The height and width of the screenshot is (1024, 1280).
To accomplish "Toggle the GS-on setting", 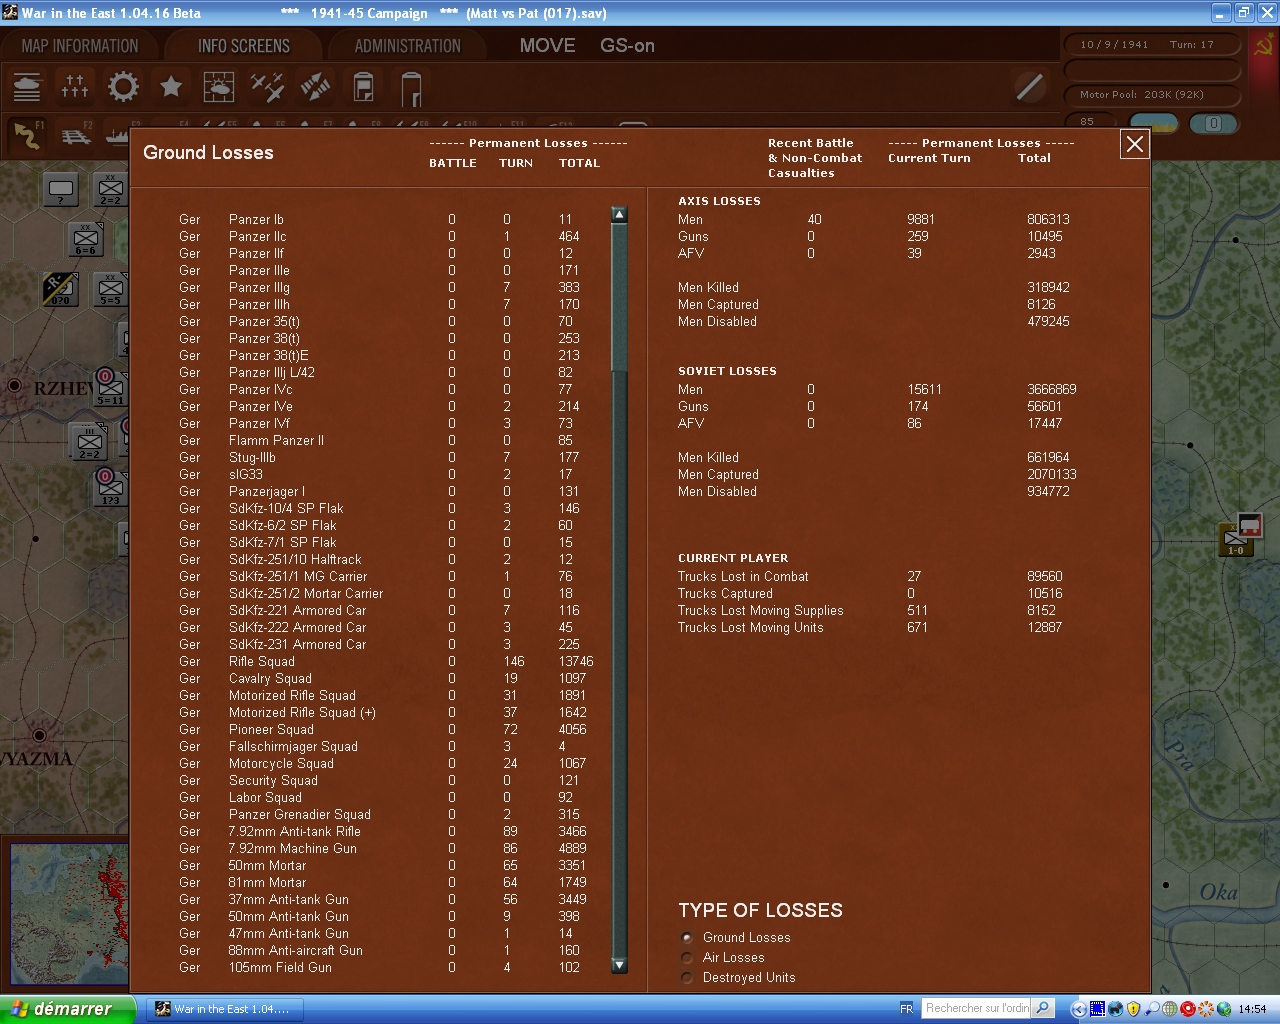I will coord(627,46).
